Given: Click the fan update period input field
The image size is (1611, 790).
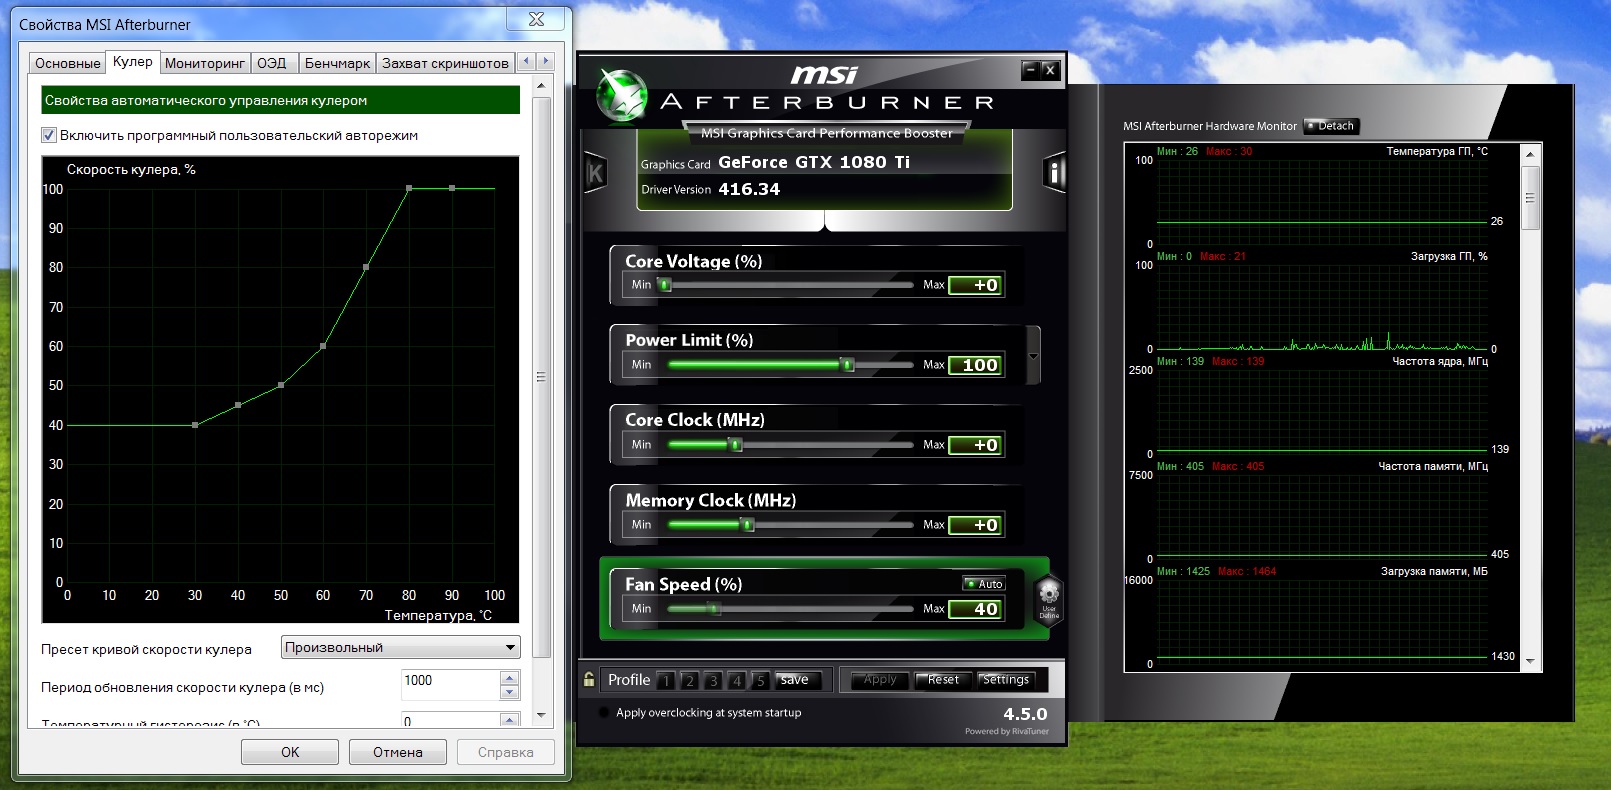Looking at the screenshot, I should (x=450, y=685).
